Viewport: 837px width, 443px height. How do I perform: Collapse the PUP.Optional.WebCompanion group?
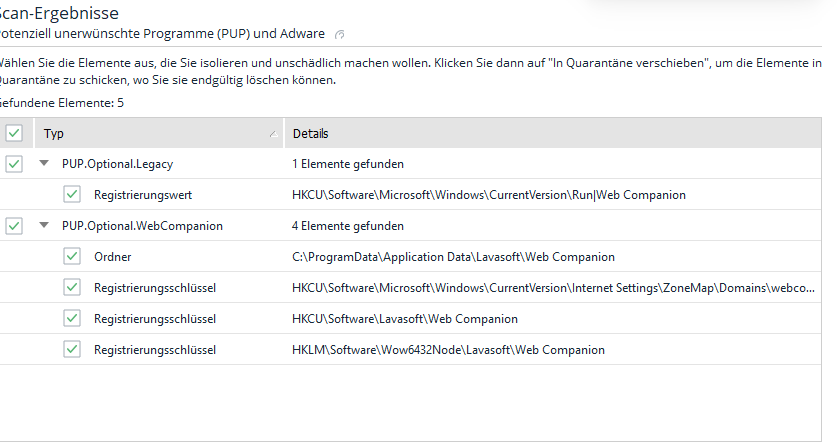tap(43, 226)
